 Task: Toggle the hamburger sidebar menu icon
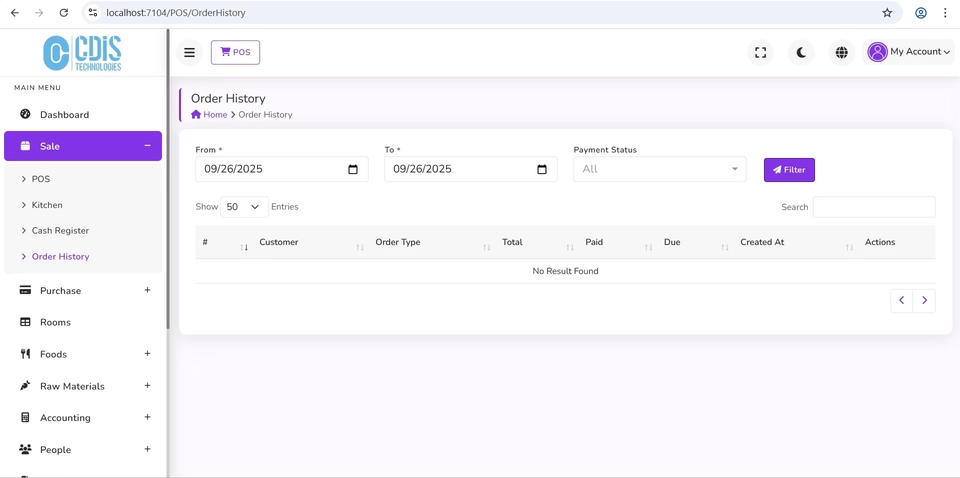click(x=189, y=53)
